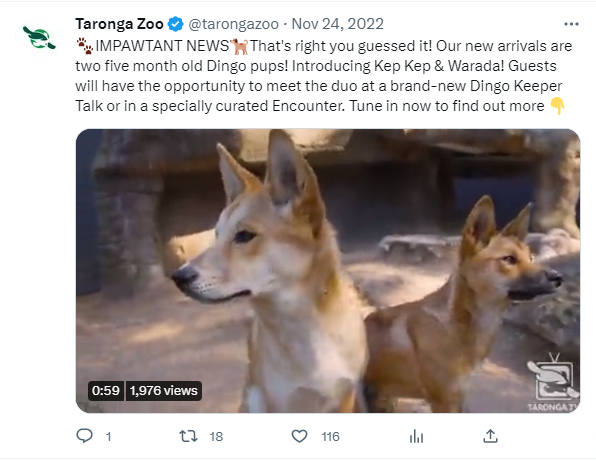Open the three-dot more options menu
The image size is (596, 461).
pyautogui.click(x=571, y=24)
